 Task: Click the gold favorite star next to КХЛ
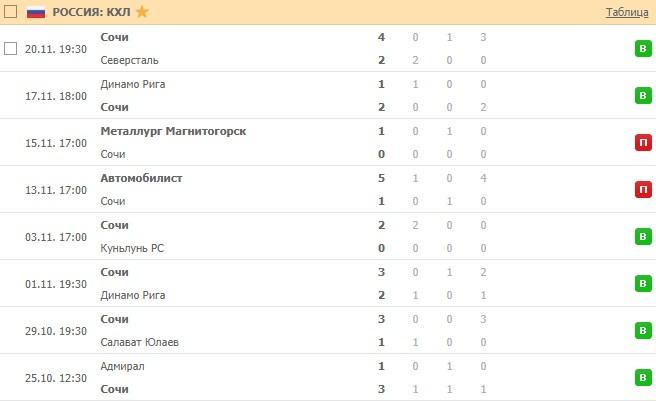pyautogui.click(x=142, y=12)
